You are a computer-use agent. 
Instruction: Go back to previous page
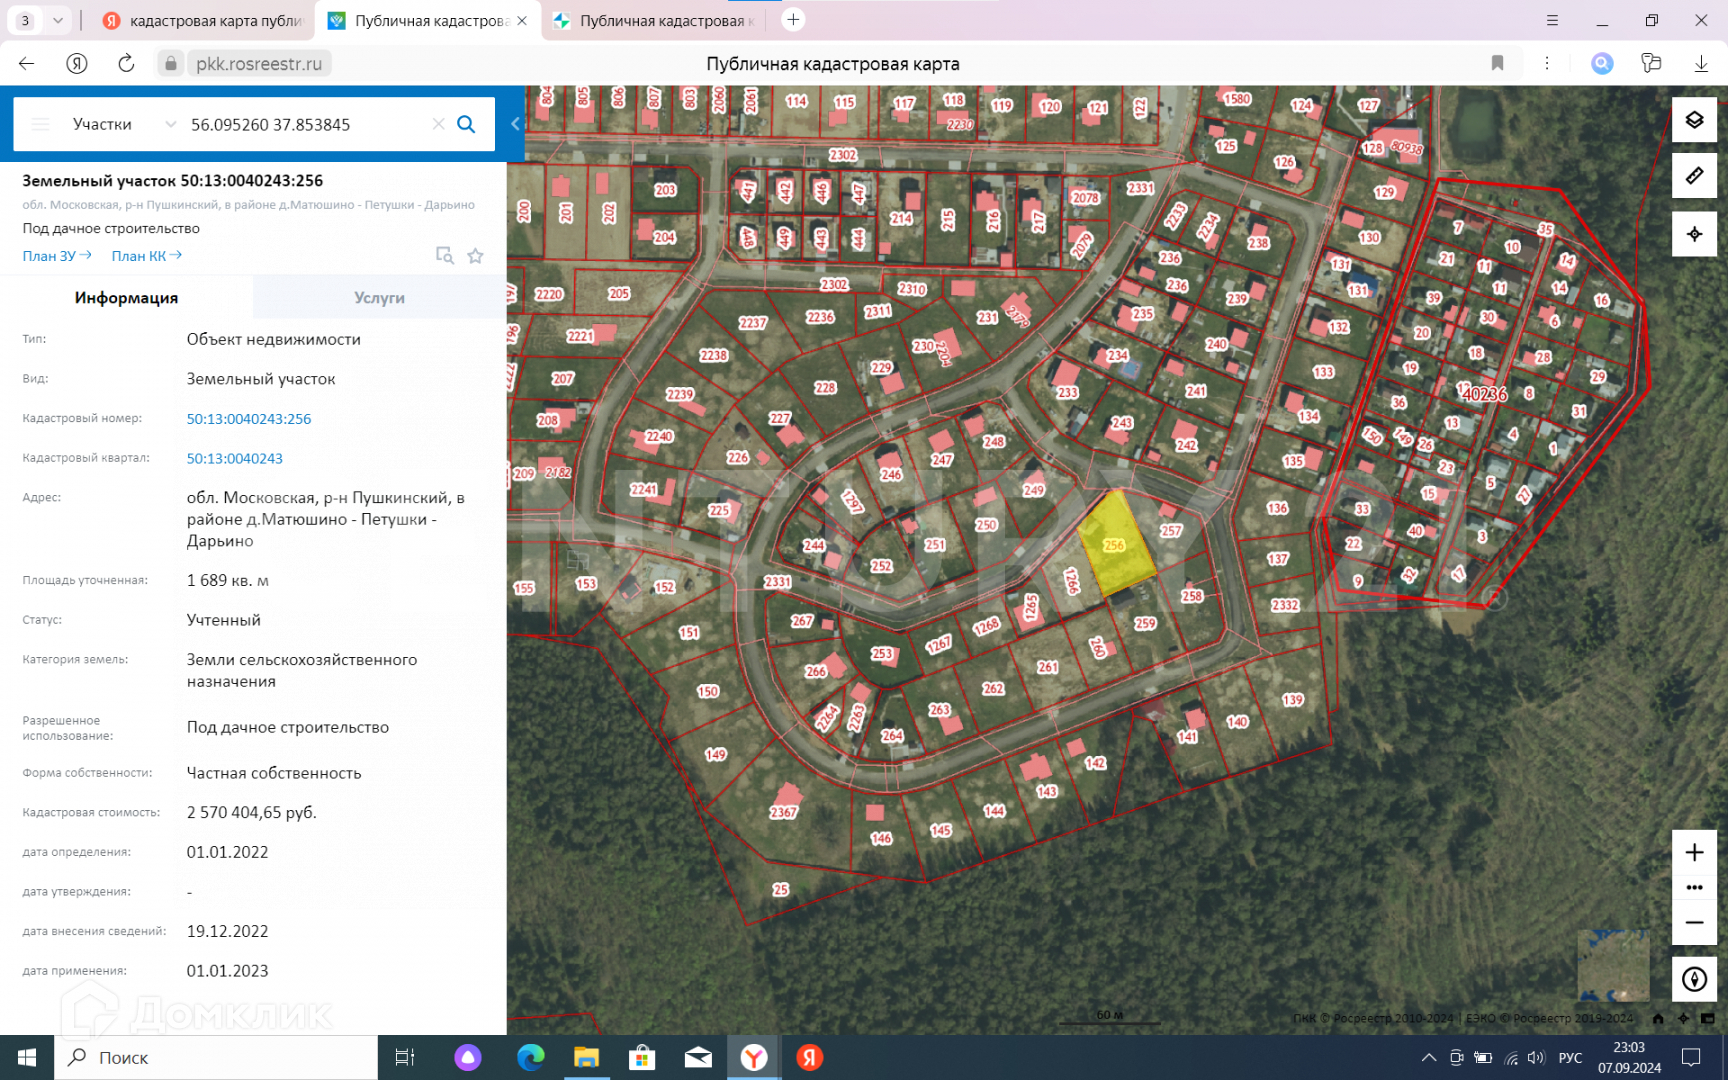(27, 64)
